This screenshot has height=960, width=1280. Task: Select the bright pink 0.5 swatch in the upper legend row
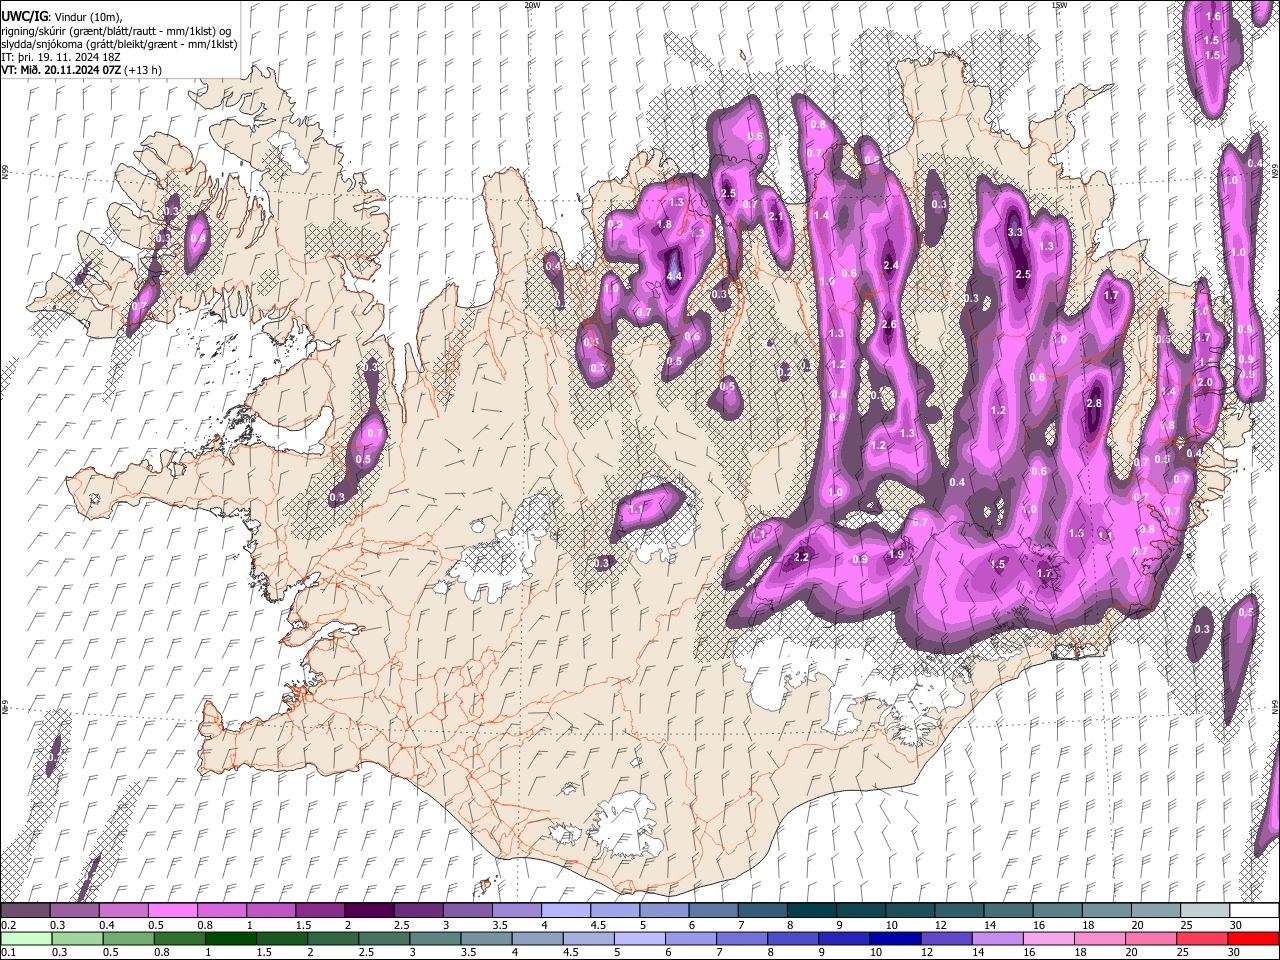click(172, 910)
